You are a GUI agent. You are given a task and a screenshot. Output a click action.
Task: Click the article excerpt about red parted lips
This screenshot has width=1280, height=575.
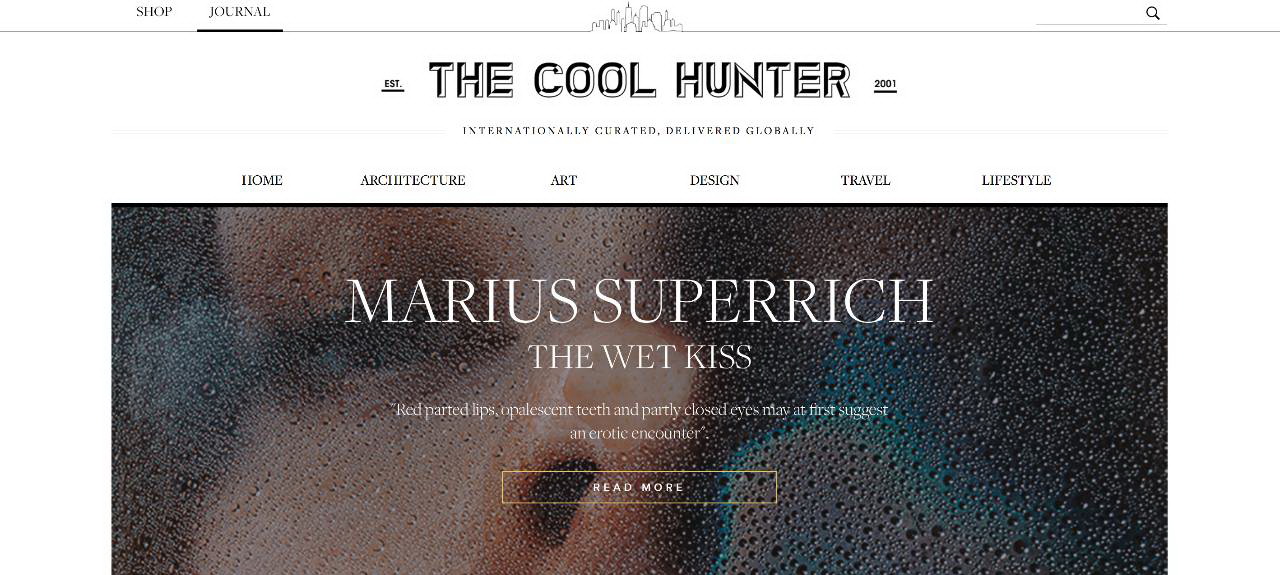(639, 421)
